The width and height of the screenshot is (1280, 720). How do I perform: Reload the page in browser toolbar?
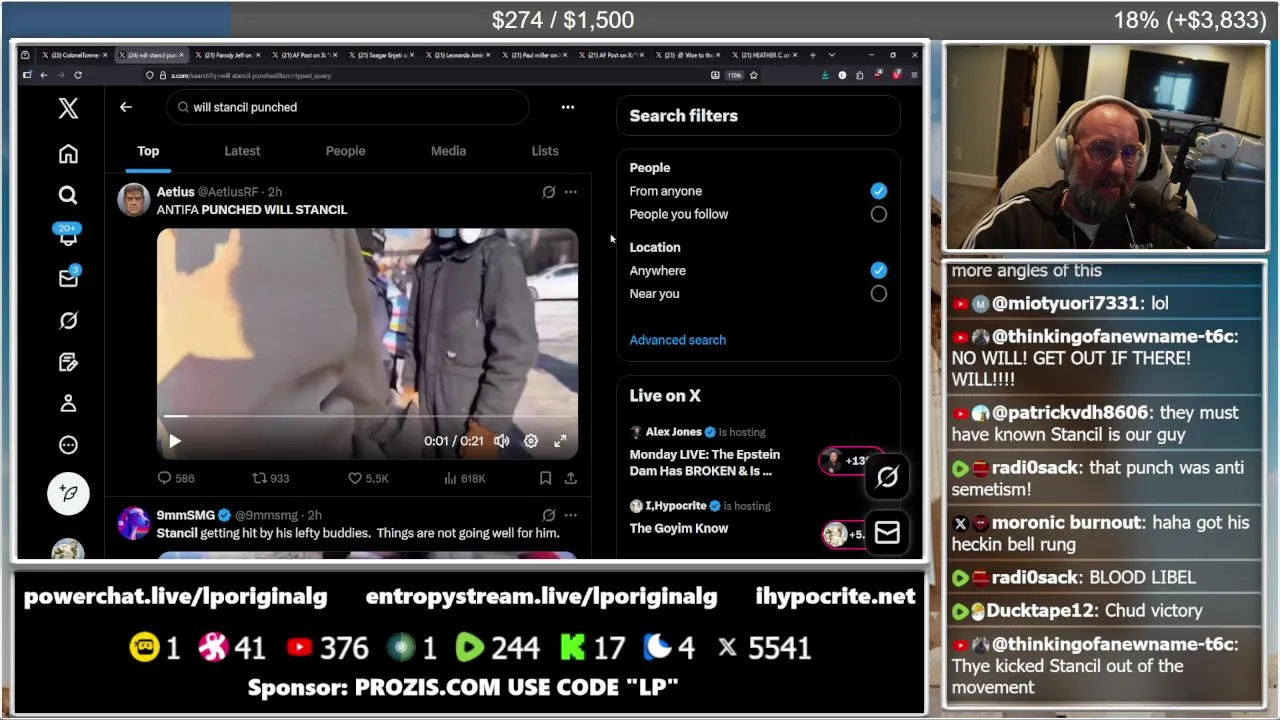[78, 75]
